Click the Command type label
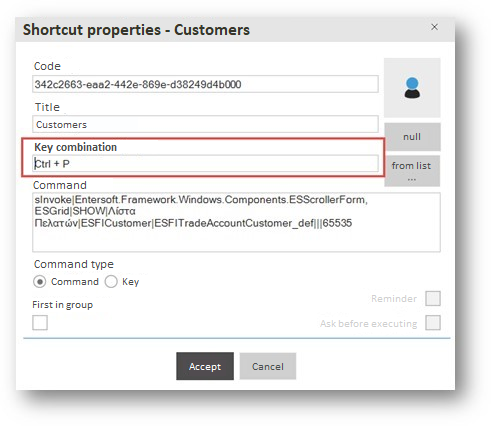491x426 pixels. tap(74, 264)
